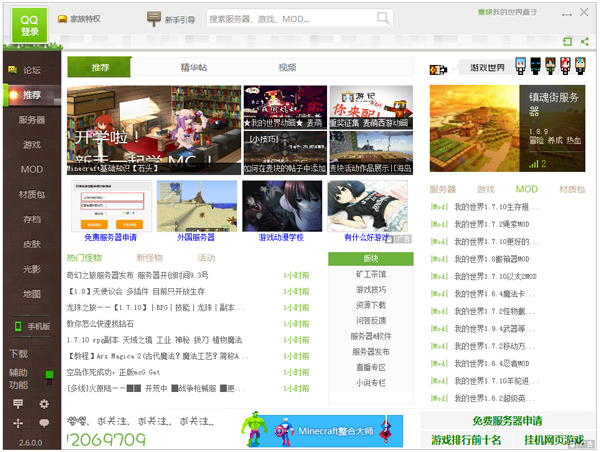Screen dimensions: 600x452
Task: Select the 新怪物 list tab
Action: [x=150, y=258]
